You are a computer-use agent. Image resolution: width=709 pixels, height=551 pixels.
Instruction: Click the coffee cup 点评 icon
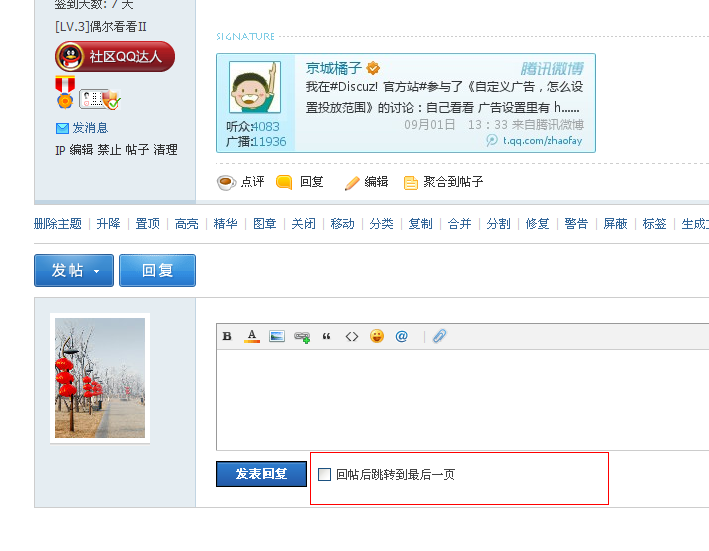[x=227, y=183]
